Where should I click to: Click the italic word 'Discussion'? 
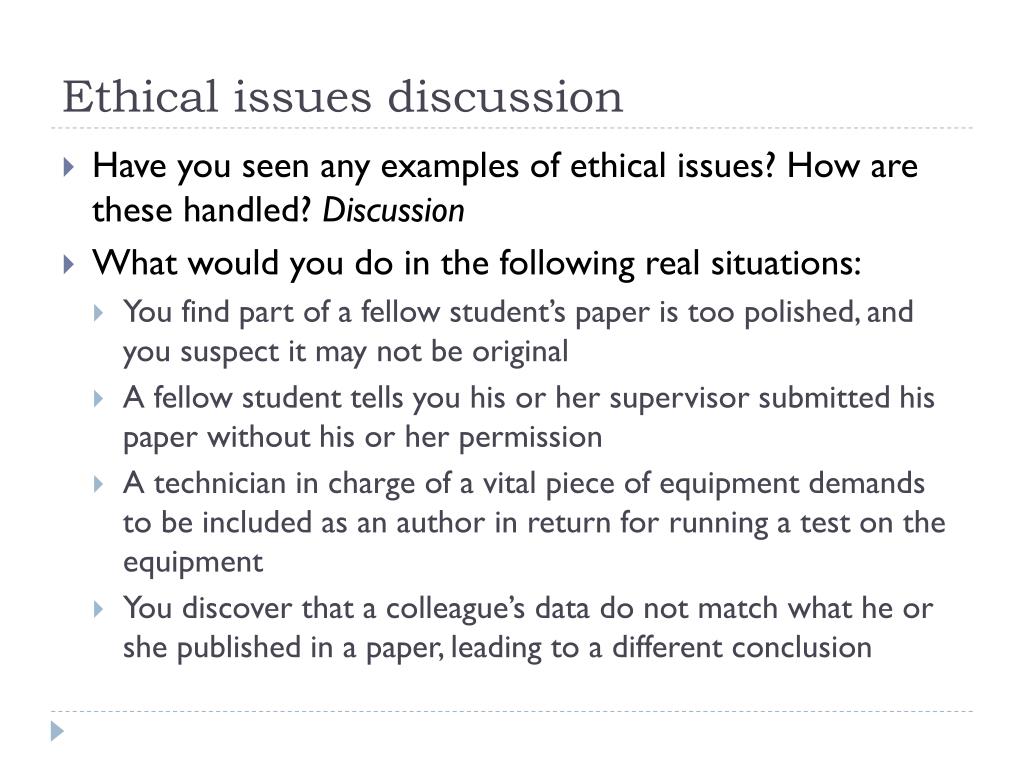pyautogui.click(x=393, y=210)
